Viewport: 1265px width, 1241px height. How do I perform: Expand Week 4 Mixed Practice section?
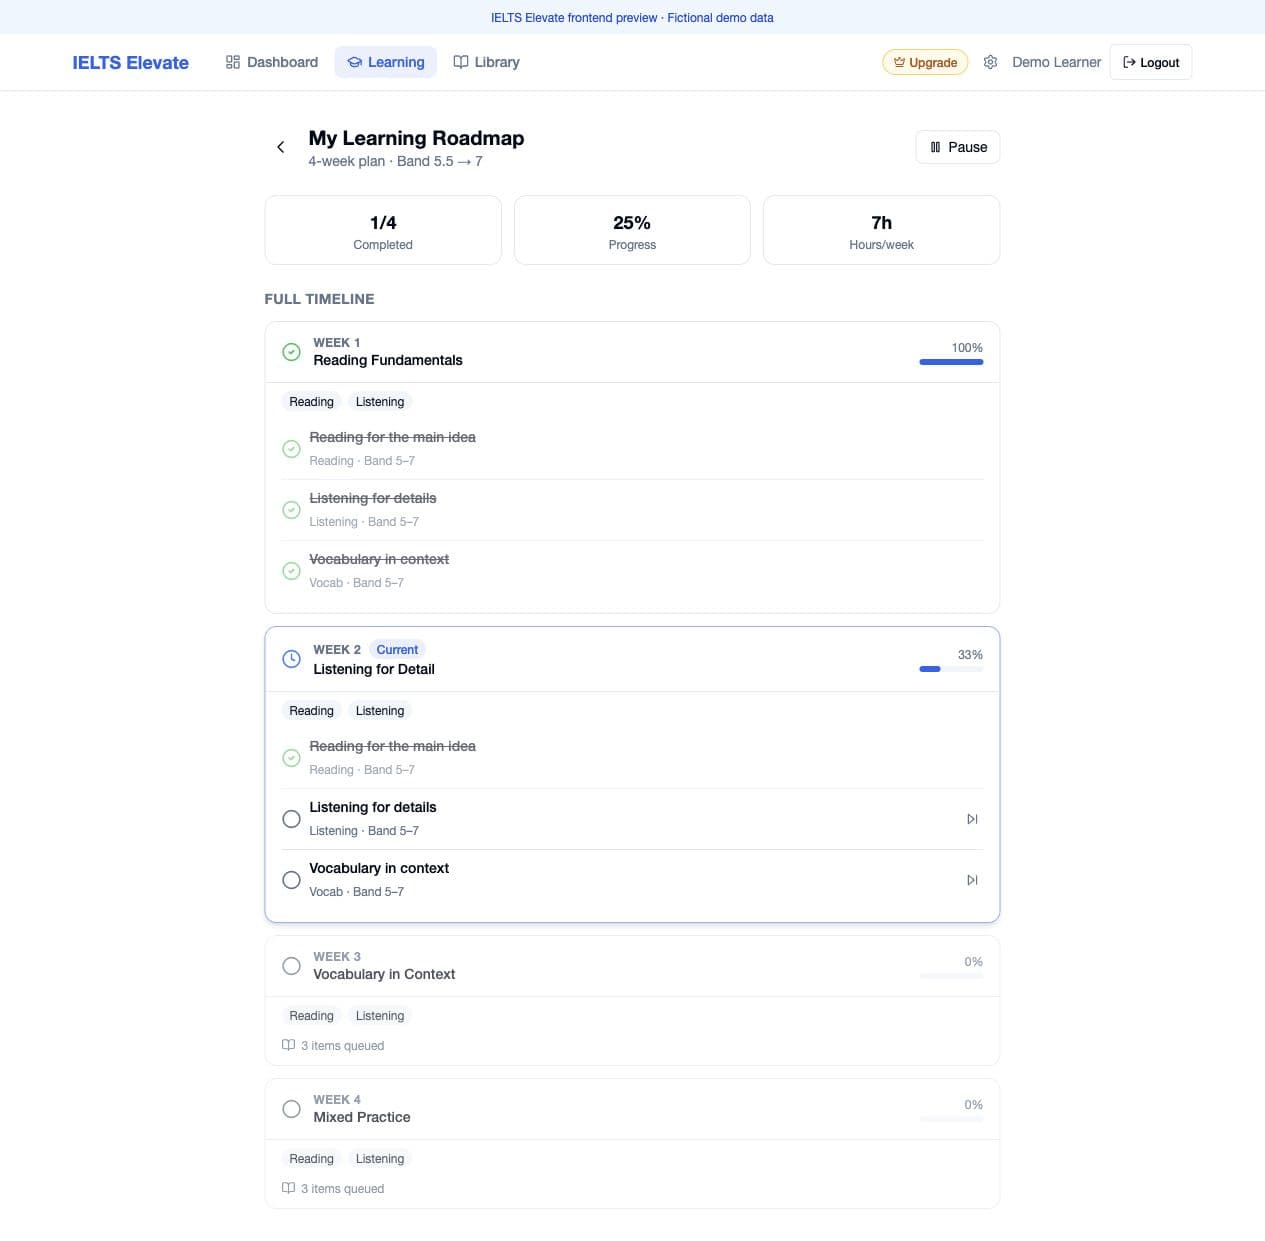tap(632, 1109)
